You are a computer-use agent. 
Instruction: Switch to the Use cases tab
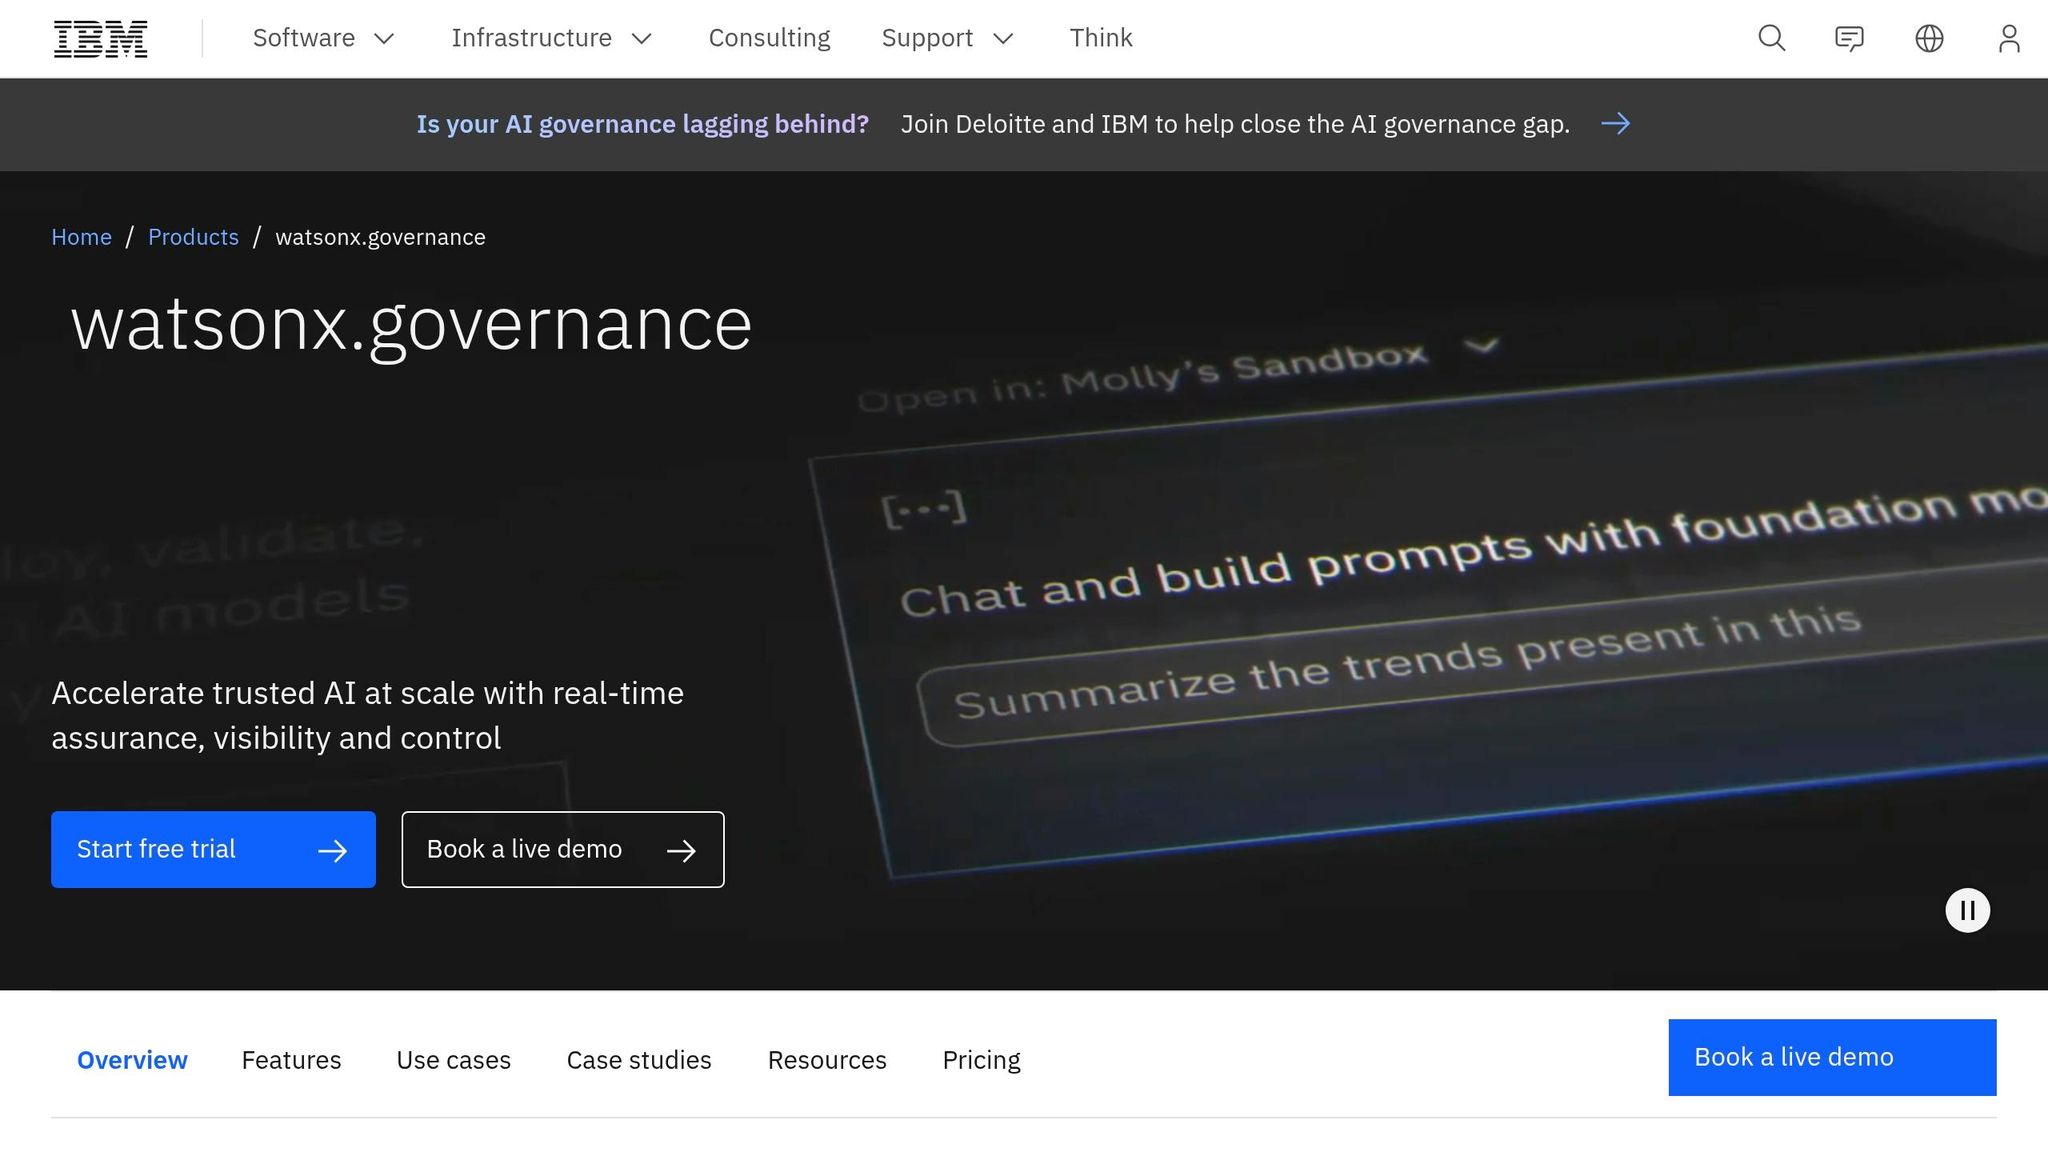(x=453, y=1060)
